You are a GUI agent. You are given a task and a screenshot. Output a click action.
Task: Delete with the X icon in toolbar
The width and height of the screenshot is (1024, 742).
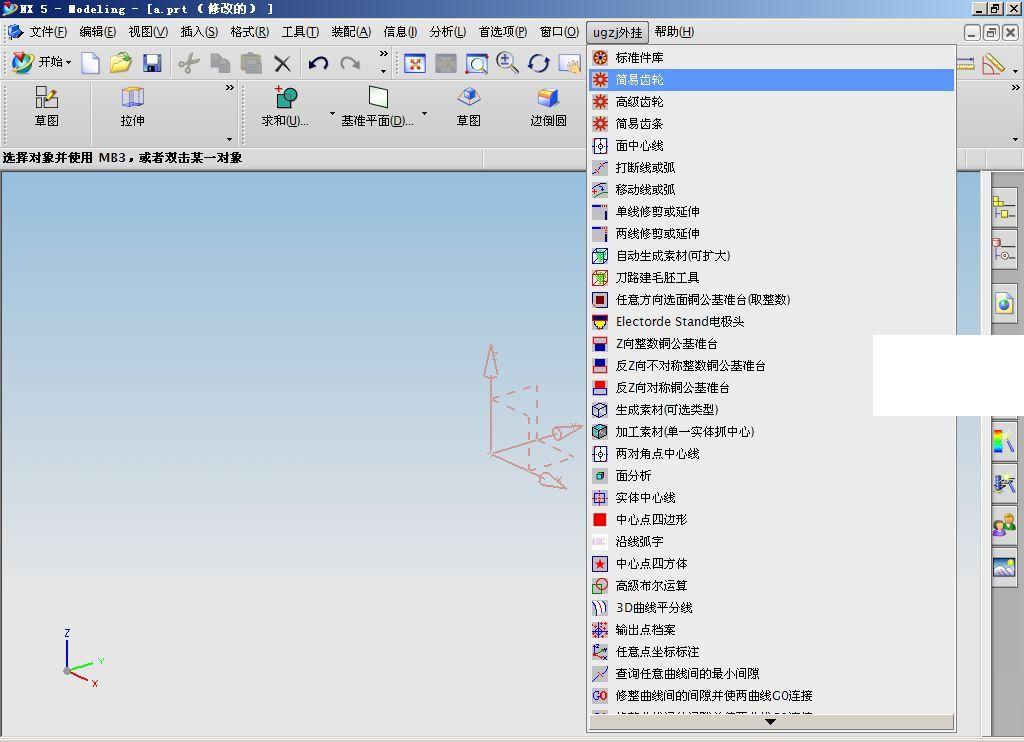282,63
